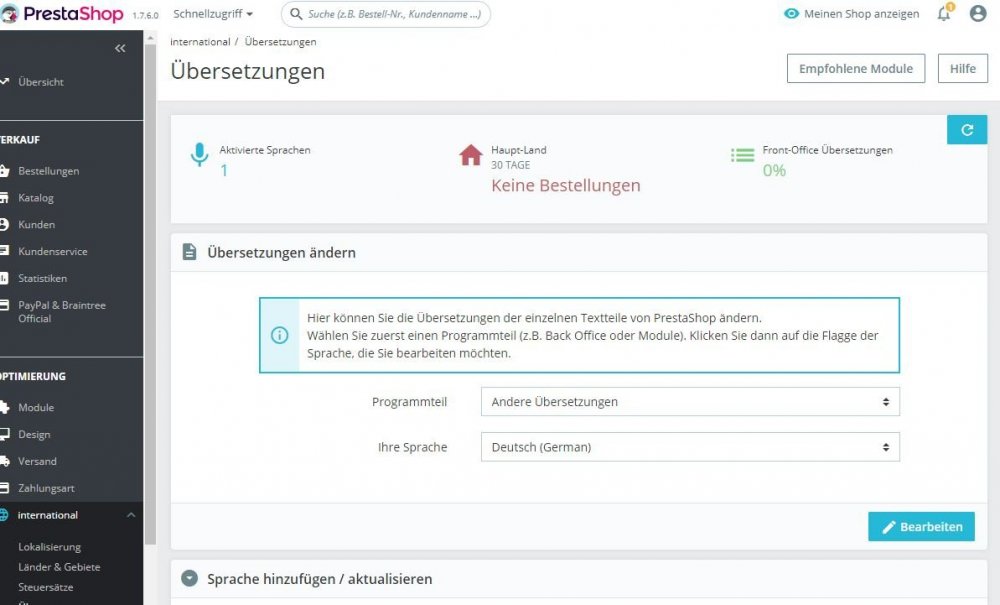Click the eye icon for shop view
This screenshot has height=605, width=1000.
[791, 13]
